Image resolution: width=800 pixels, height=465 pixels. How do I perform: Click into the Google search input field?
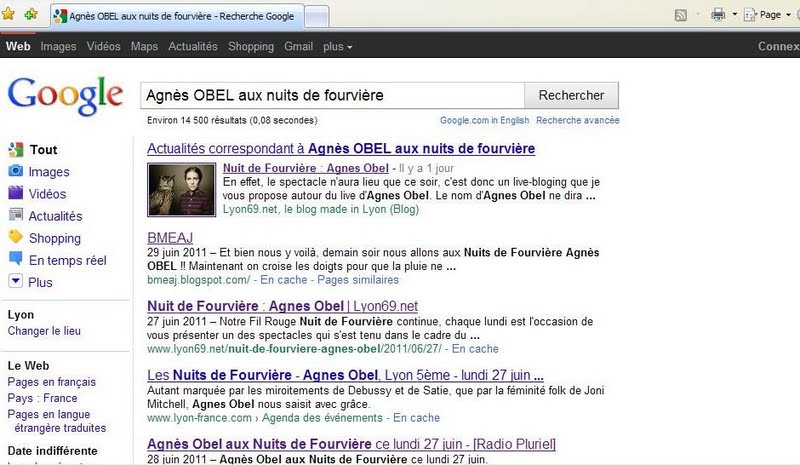click(332, 95)
